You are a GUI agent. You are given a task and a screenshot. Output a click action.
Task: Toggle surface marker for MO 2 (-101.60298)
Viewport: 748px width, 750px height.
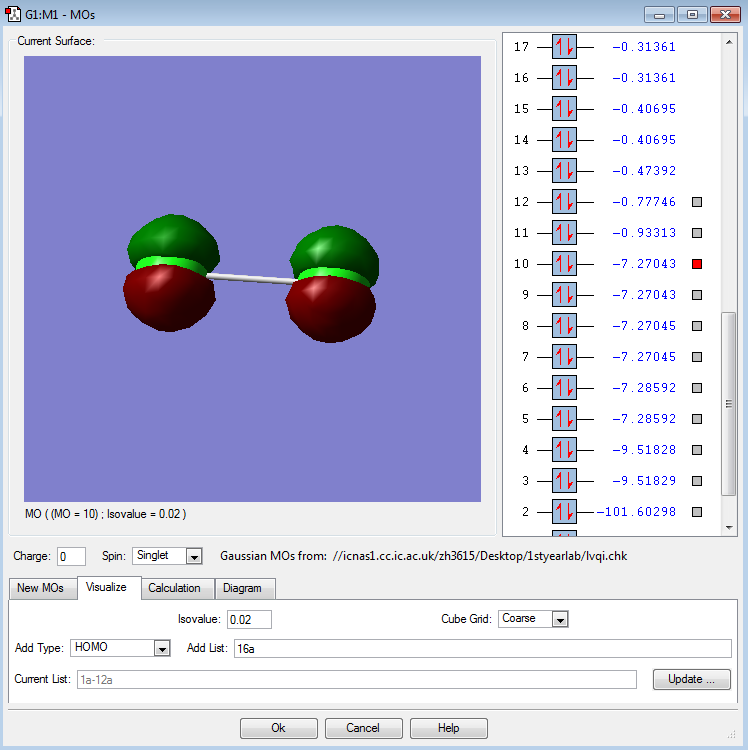point(697,512)
